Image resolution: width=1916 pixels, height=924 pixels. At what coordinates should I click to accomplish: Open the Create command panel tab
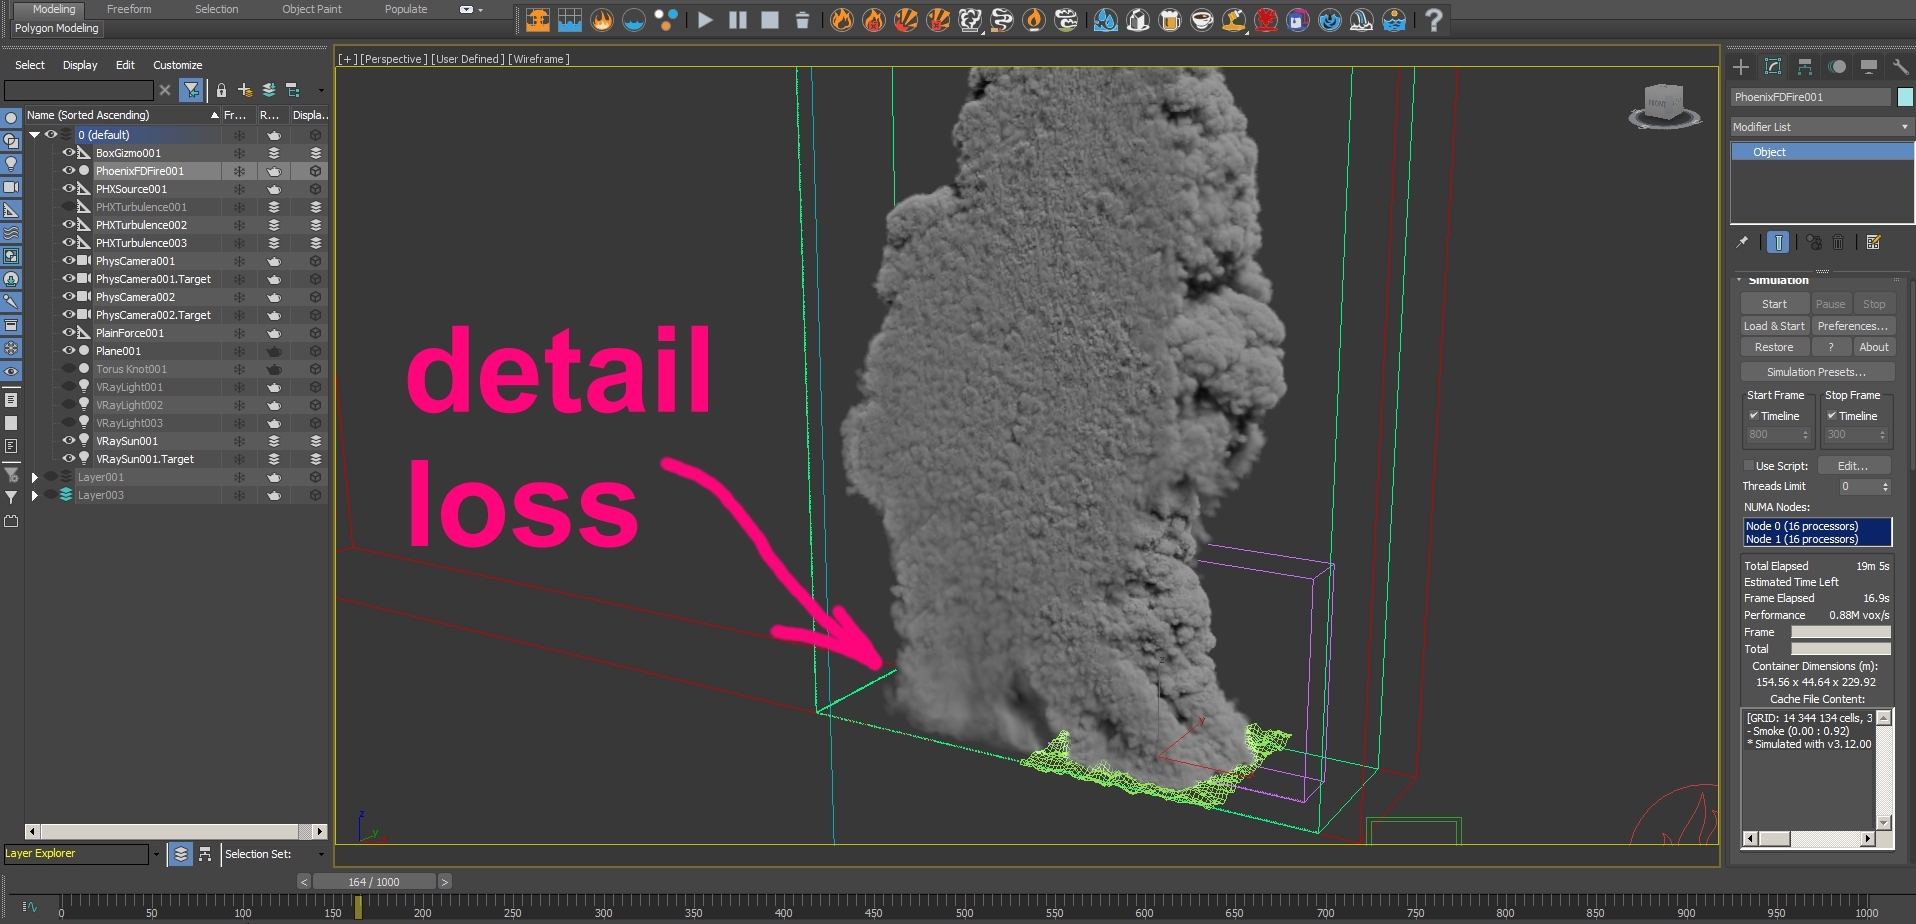click(1741, 66)
